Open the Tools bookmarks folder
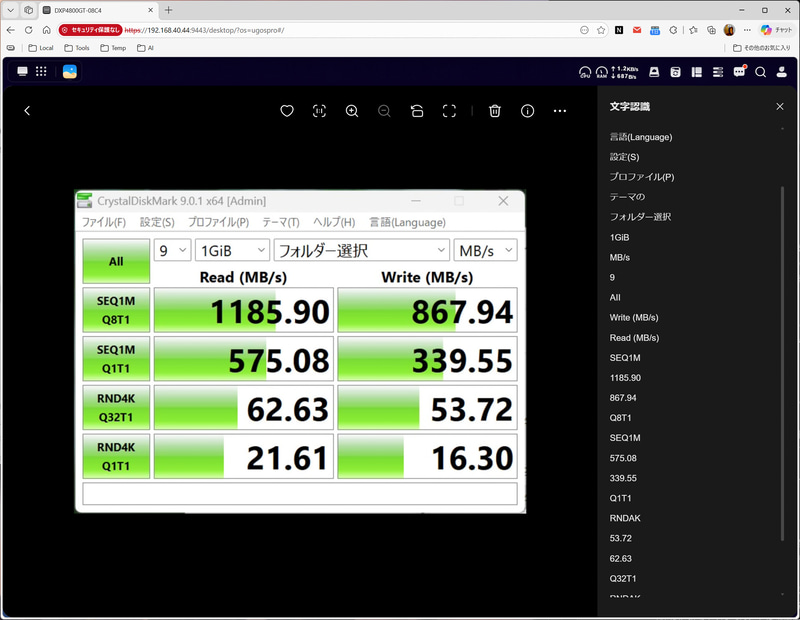Viewport: 800px width, 620px height. click(77, 48)
